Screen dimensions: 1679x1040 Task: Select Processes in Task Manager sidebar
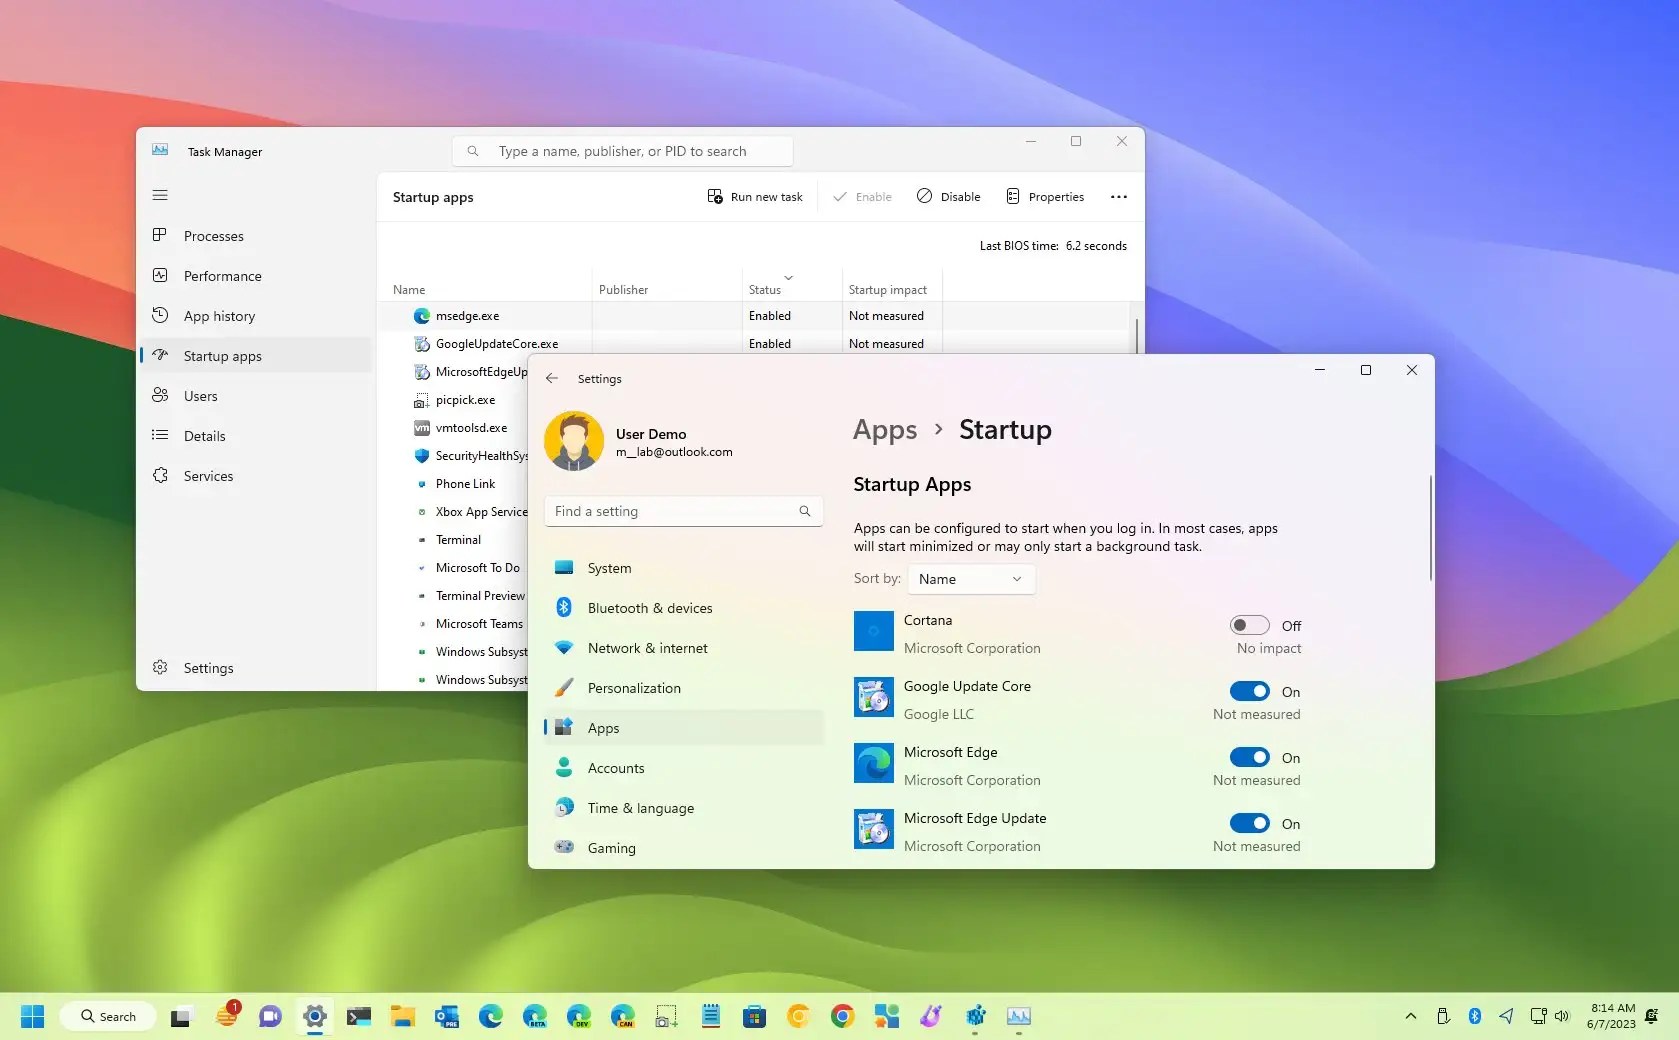pos(214,236)
